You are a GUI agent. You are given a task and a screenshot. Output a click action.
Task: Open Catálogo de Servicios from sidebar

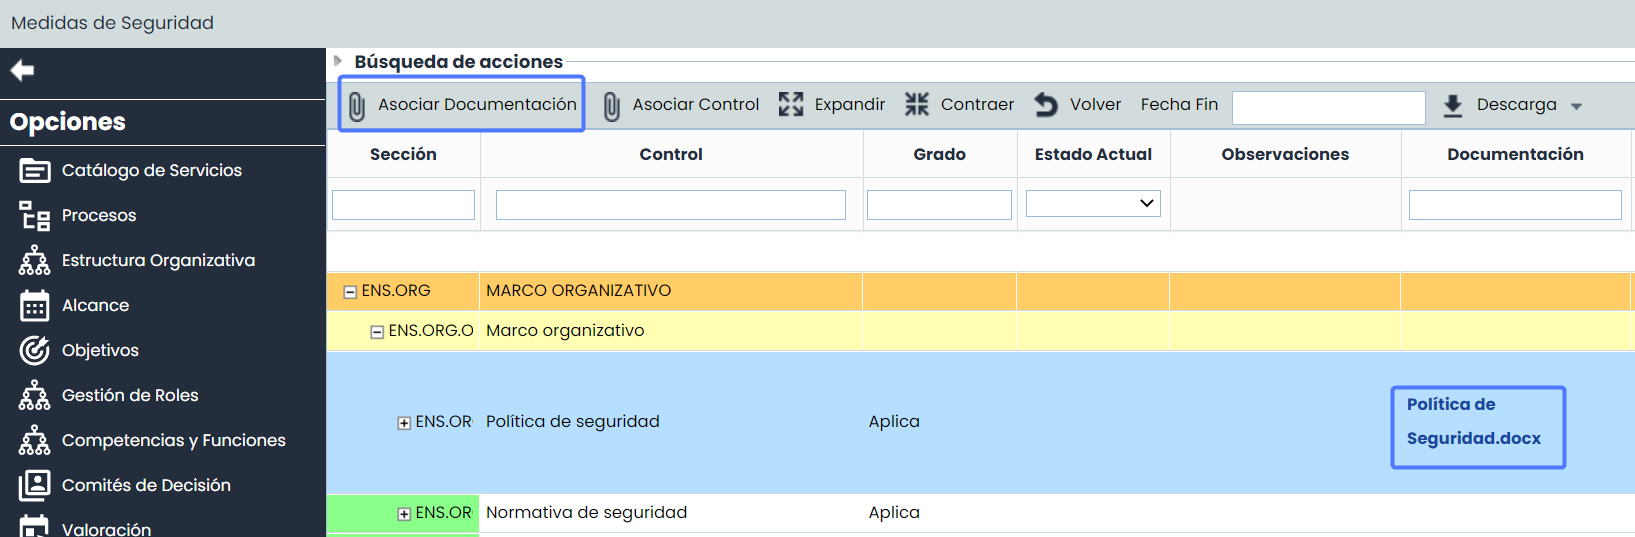(x=151, y=170)
